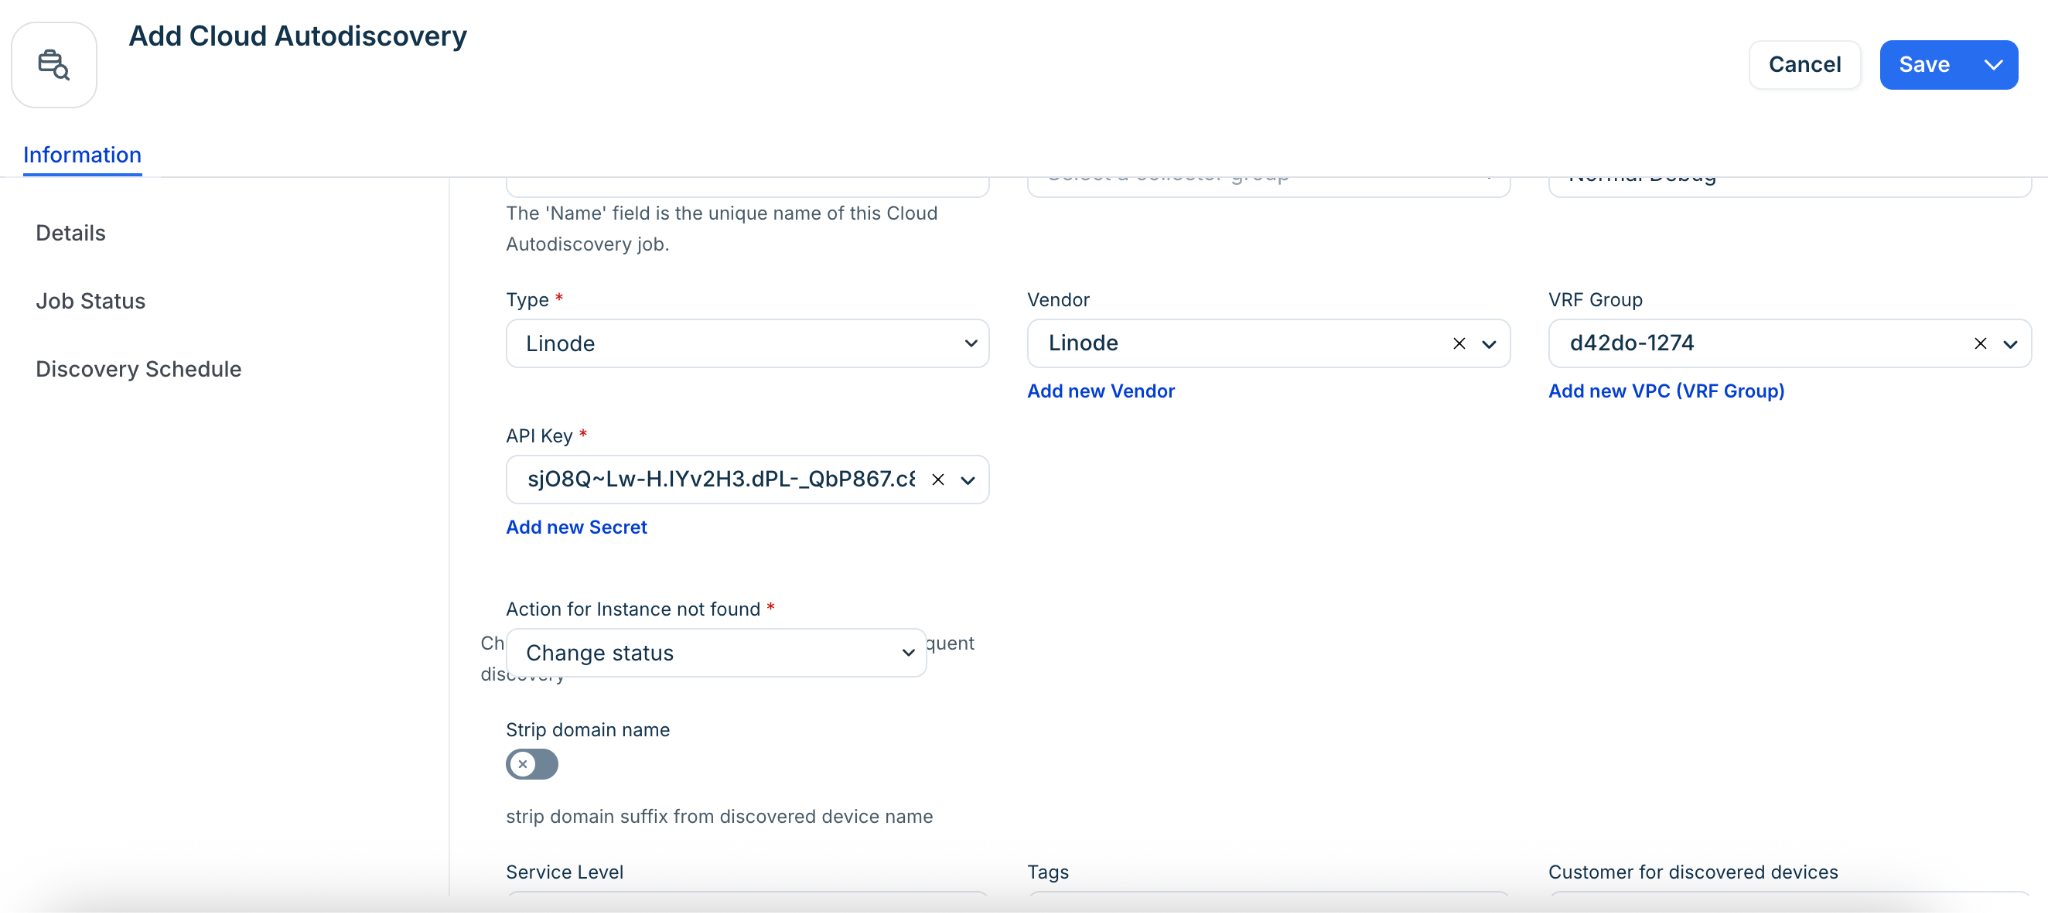
Task: Click the d42do-1274 VRF Group value
Action: point(1632,343)
